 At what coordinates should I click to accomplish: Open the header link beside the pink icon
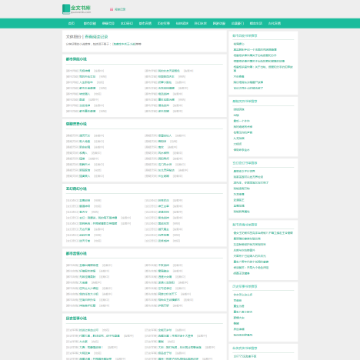click(120, 10)
